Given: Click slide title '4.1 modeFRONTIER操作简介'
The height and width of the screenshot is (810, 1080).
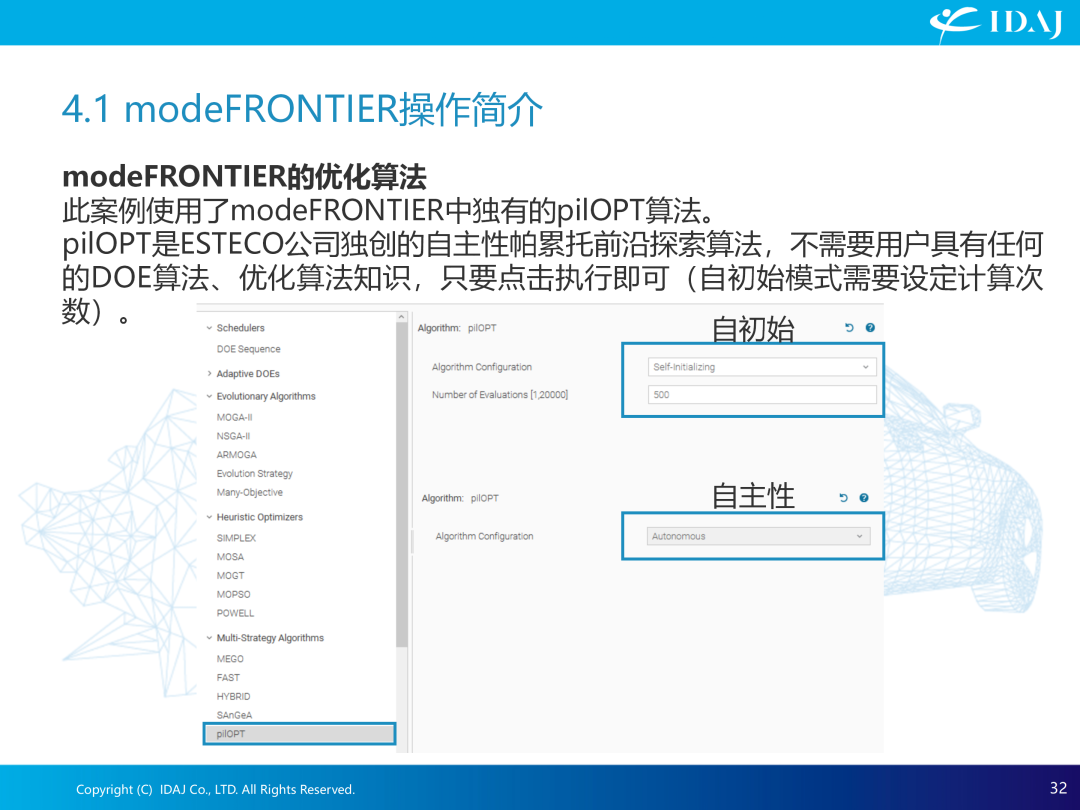Looking at the screenshot, I should coord(302,110).
